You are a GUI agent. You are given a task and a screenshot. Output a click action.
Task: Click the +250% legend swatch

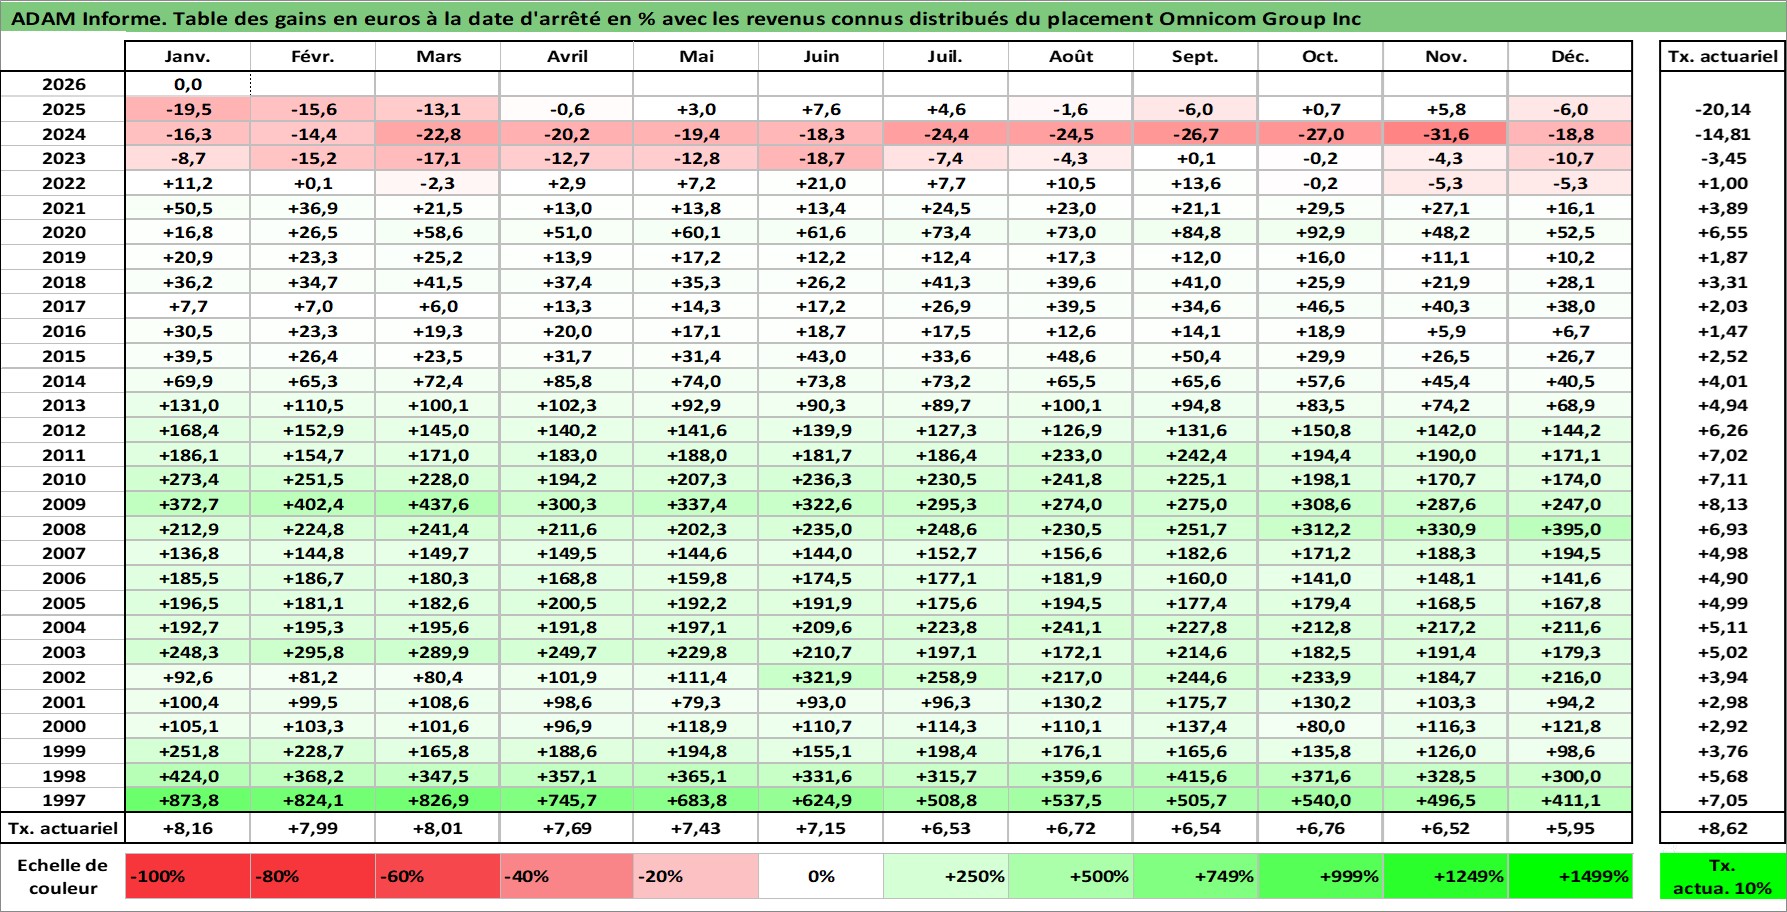[x=946, y=876]
